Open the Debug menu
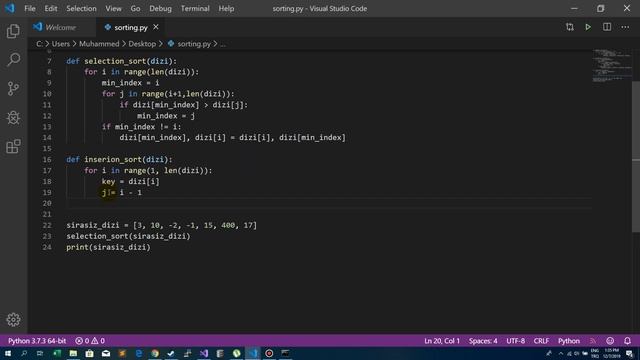This screenshot has width=640, height=360. [160, 8]
